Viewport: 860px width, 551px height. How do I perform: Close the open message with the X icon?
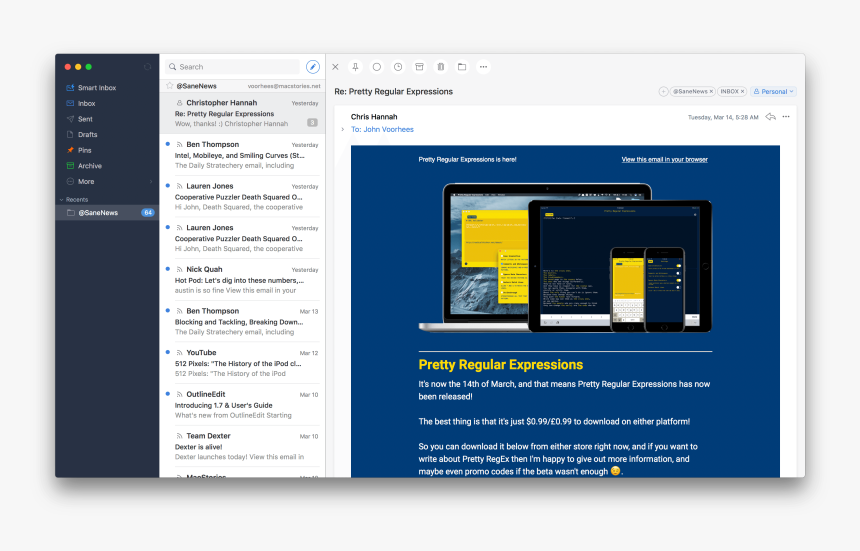pos(335,67)
